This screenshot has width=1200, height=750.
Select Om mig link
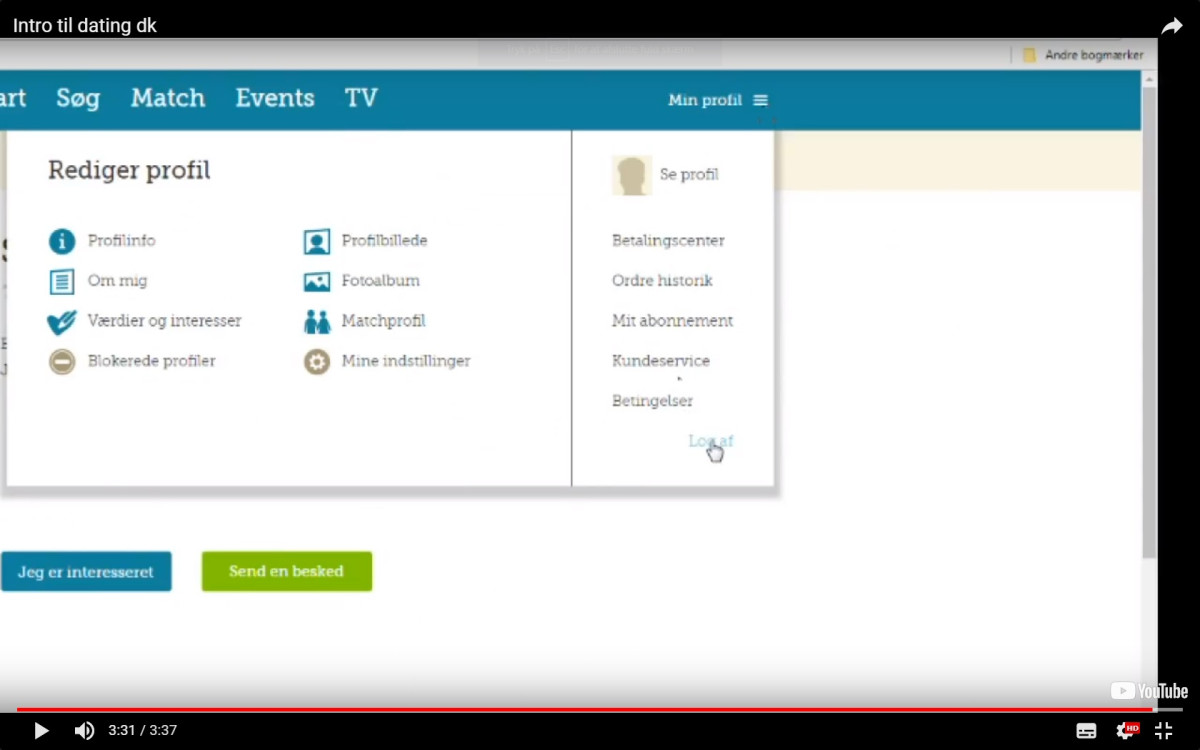coord(117,281)
